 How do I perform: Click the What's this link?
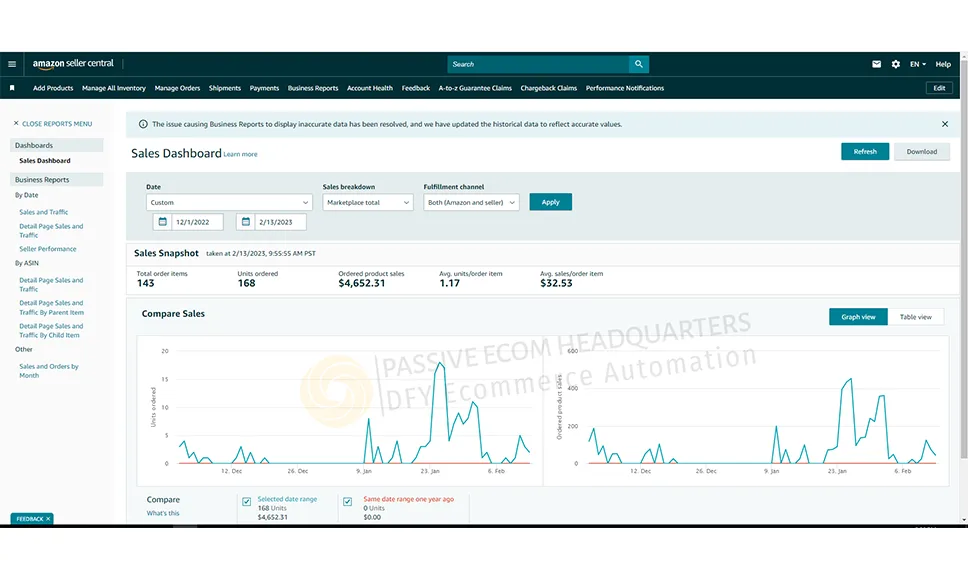tap(163, 513)
